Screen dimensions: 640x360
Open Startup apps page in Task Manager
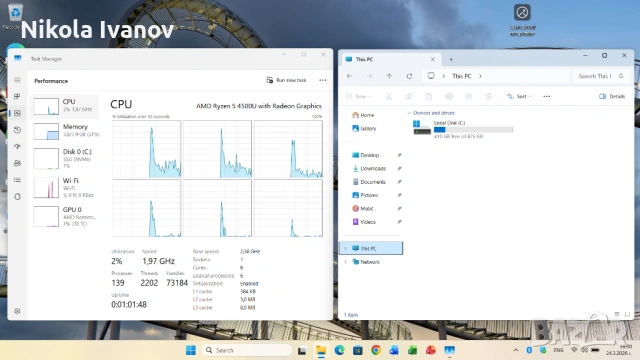click(x=17, y=147)
